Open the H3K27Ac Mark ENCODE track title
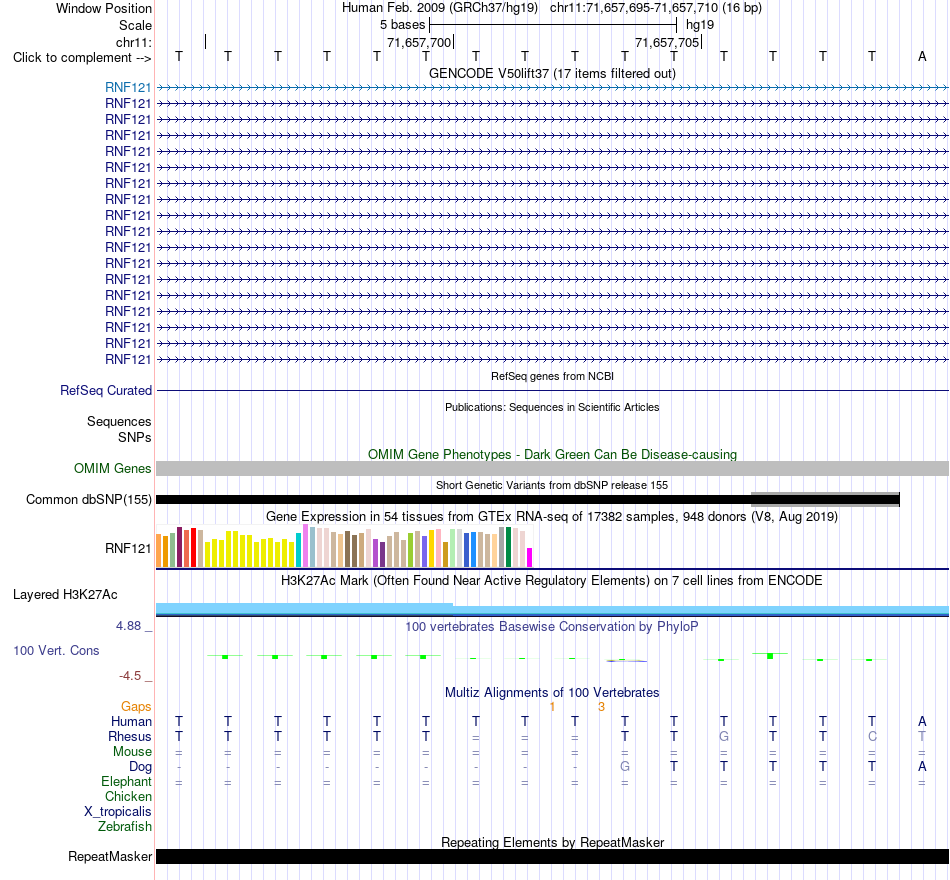Viewport: 950px width, 880px height. tap(552, 581)
